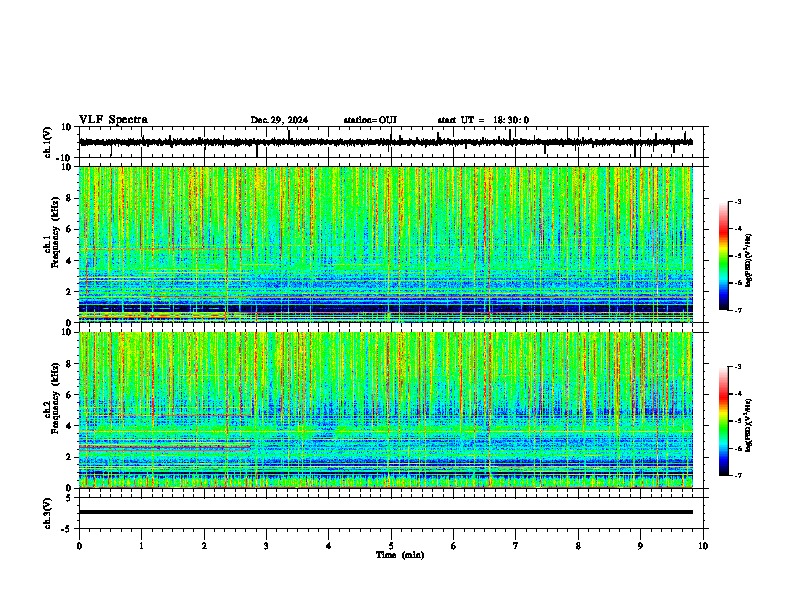Click the -4 value on ch.2 color bar
This screenshot has height=612, width=792.
pyautogui.click(x=738, y=394)
